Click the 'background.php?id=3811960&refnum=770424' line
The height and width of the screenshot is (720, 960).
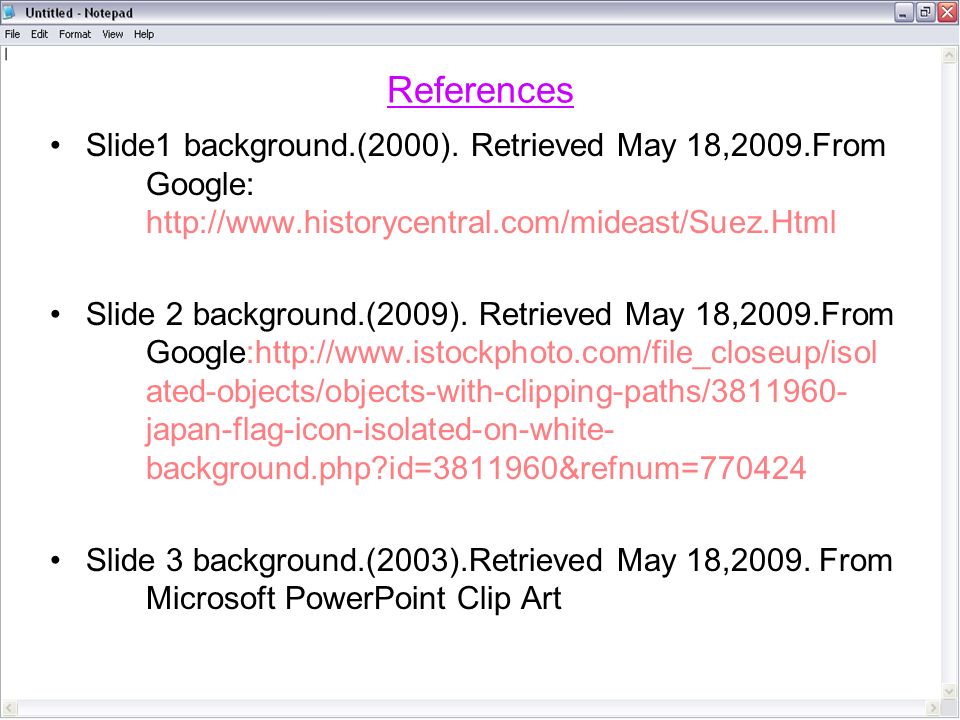[476, 468]
